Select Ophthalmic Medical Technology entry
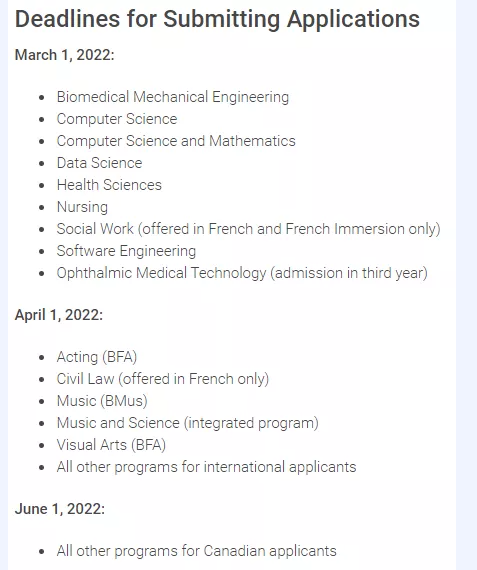477x570 pixels. click(x=242, y=273)
